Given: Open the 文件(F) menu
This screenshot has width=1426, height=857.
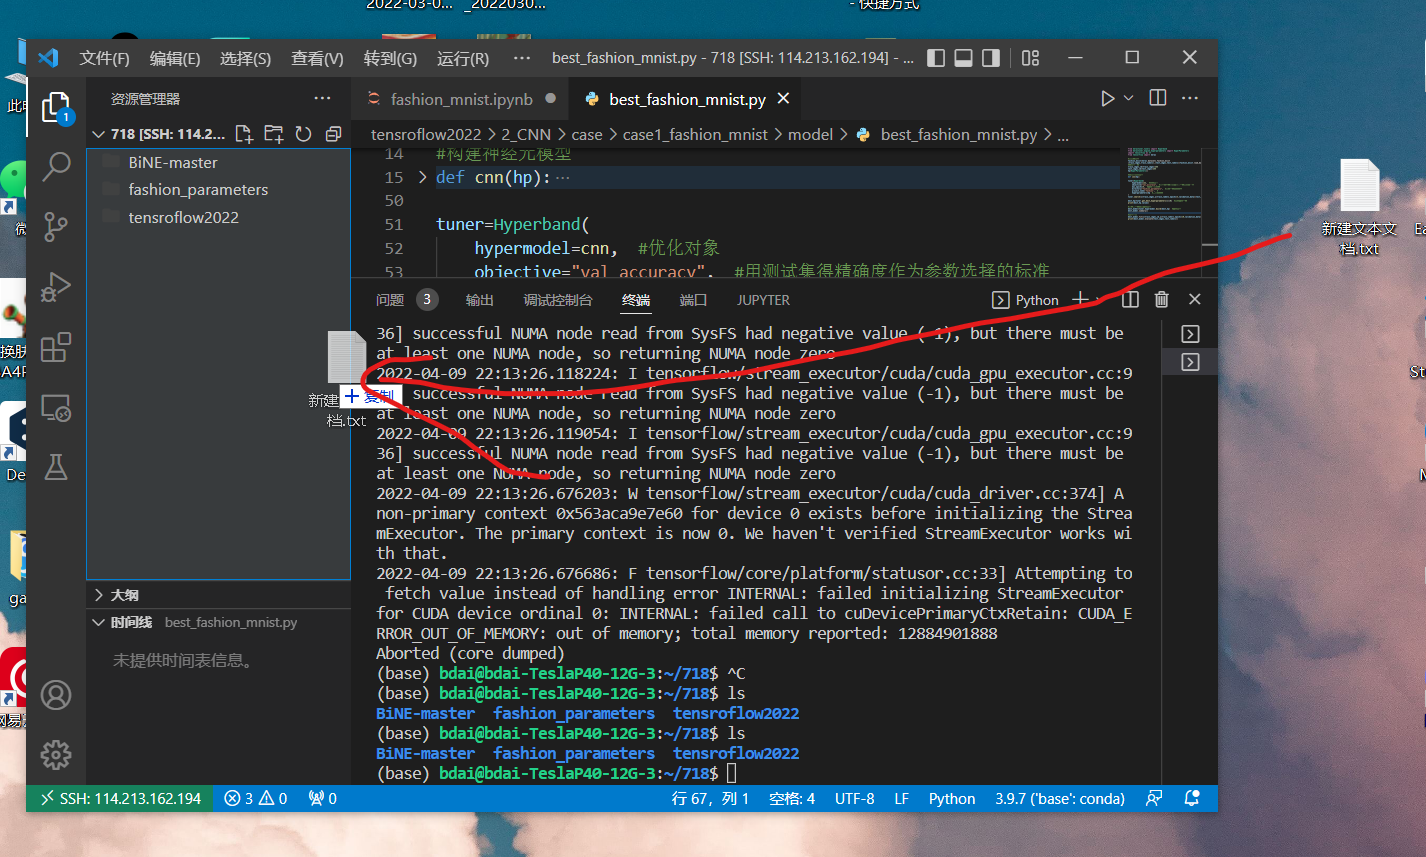Looking at the screenshot, I should tap(104, 58).
